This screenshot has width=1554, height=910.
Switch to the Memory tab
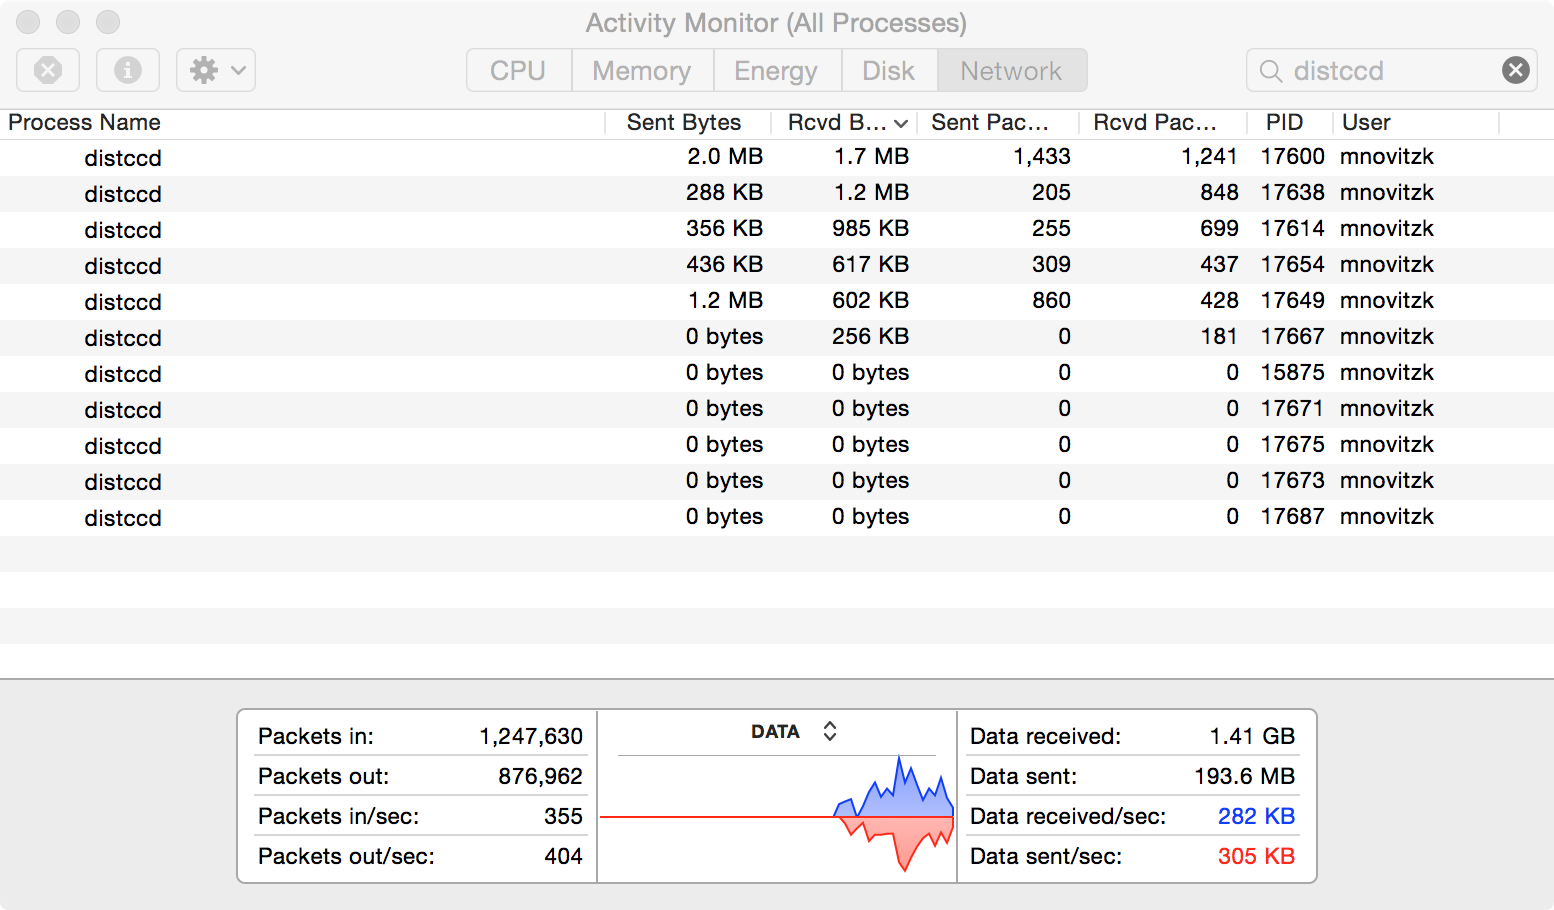641,71
